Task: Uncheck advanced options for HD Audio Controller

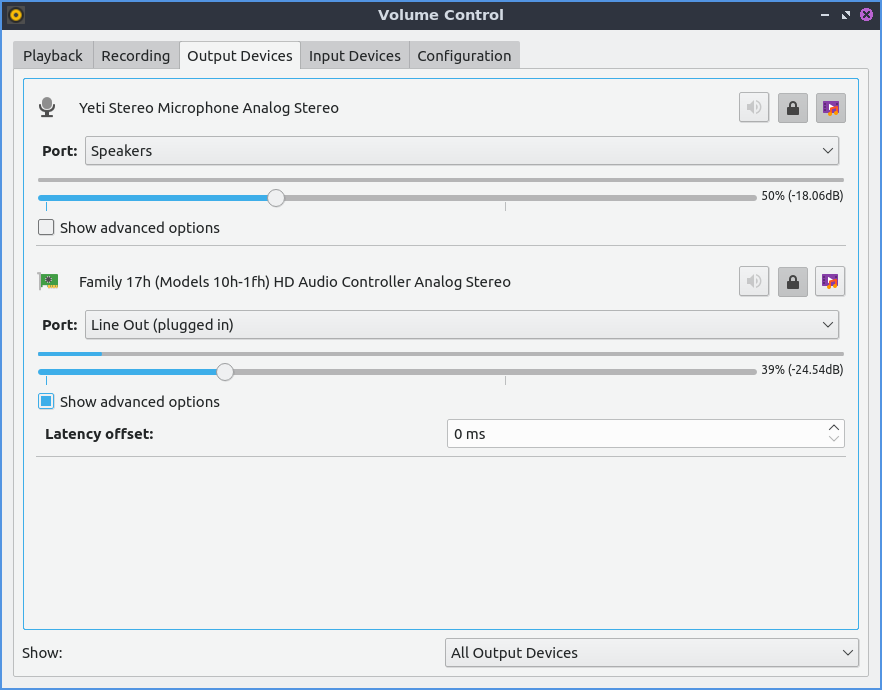Action: [46, 402]
